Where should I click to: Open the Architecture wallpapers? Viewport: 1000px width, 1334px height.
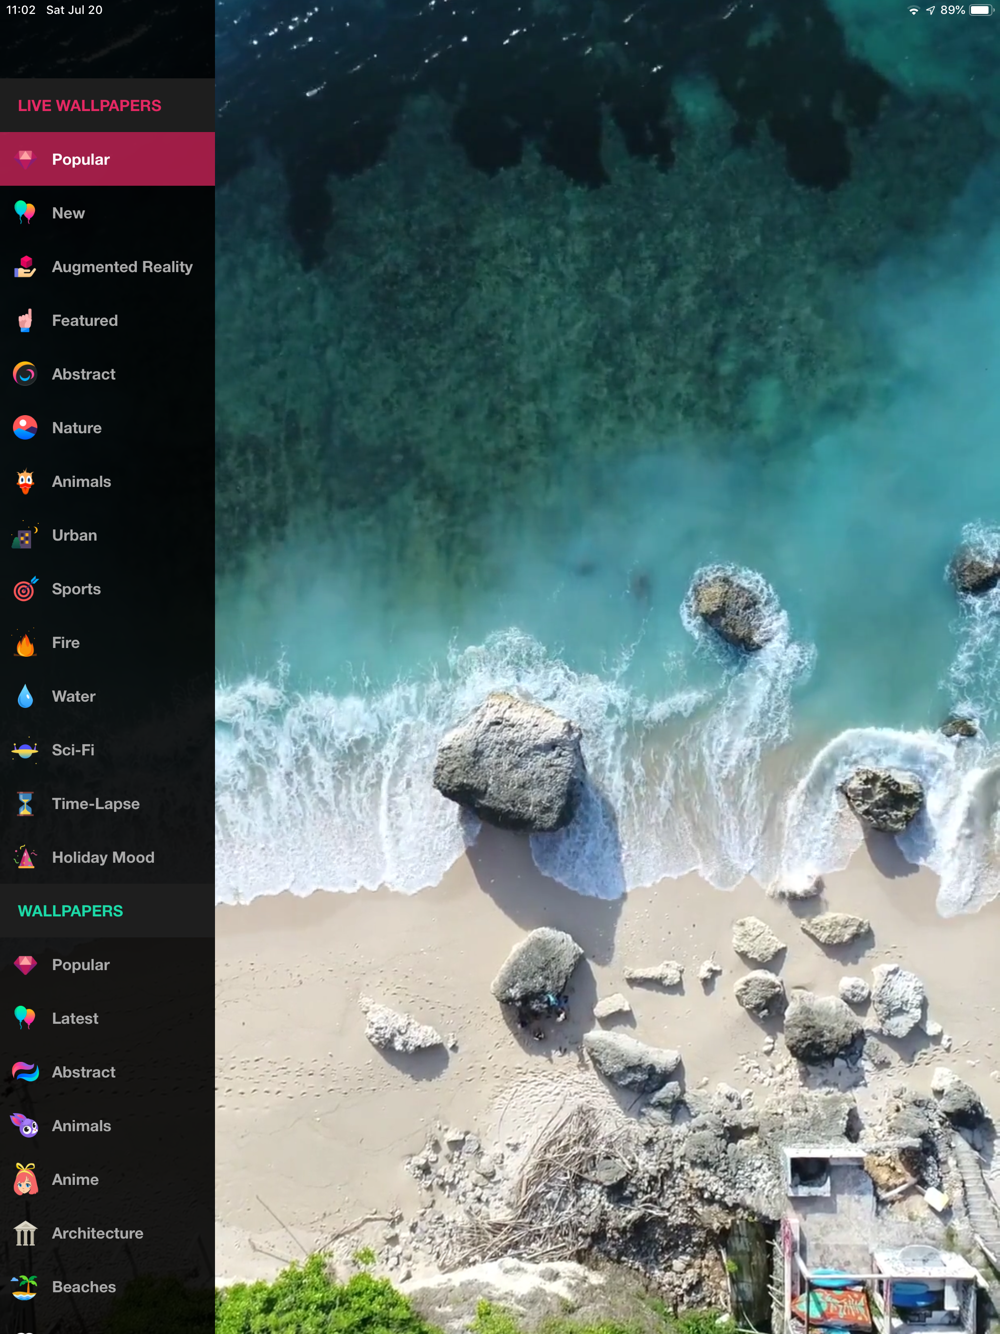(107, 1233)
